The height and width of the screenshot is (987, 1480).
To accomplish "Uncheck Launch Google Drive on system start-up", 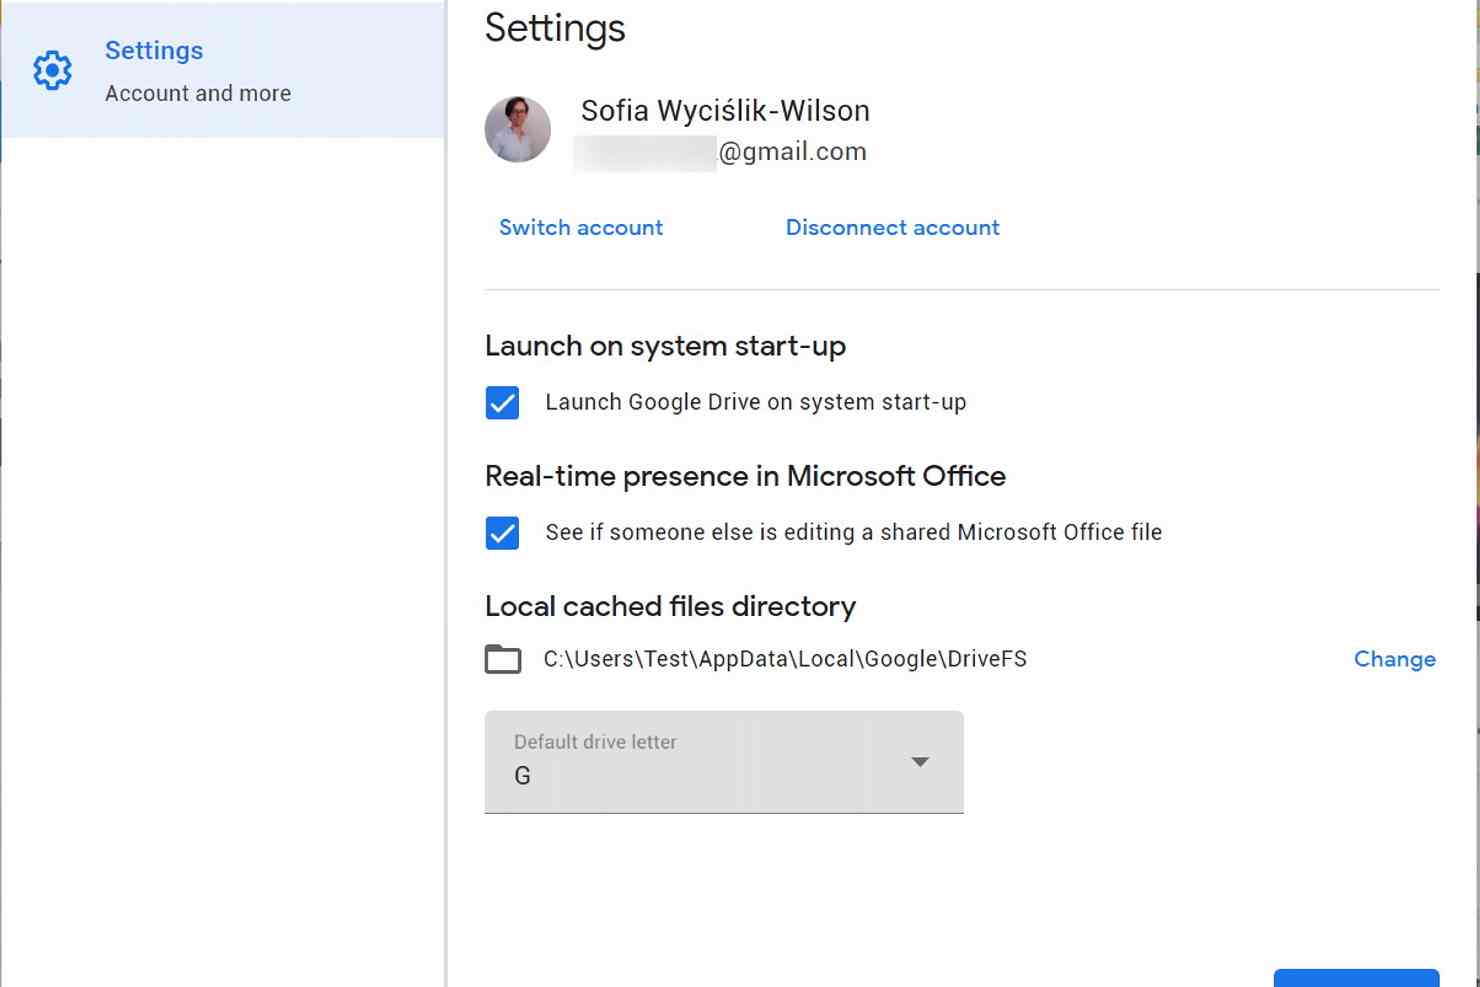I will [x=502, y=403].
